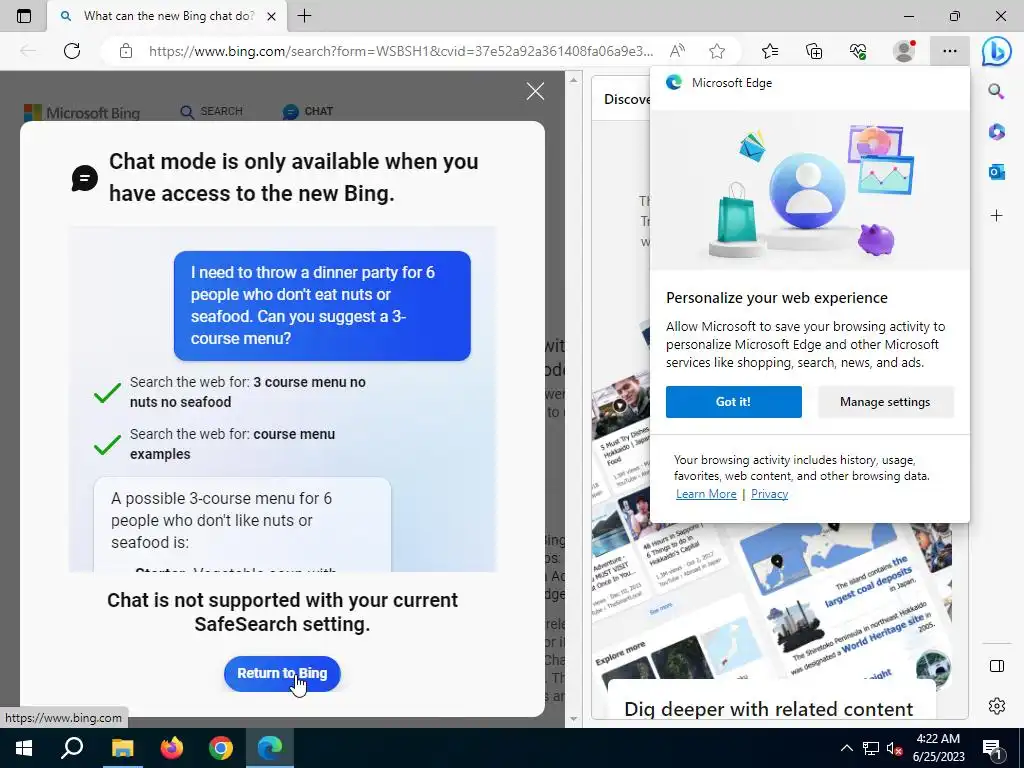Open the Learn More link
Viewport: 1024px width, 768px height.
[x=706, y=494]
